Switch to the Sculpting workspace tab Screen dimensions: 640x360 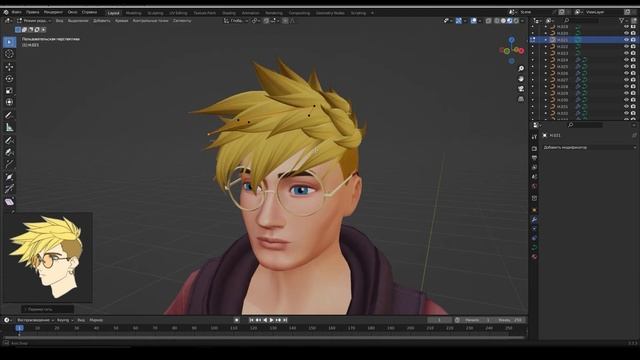155,13
